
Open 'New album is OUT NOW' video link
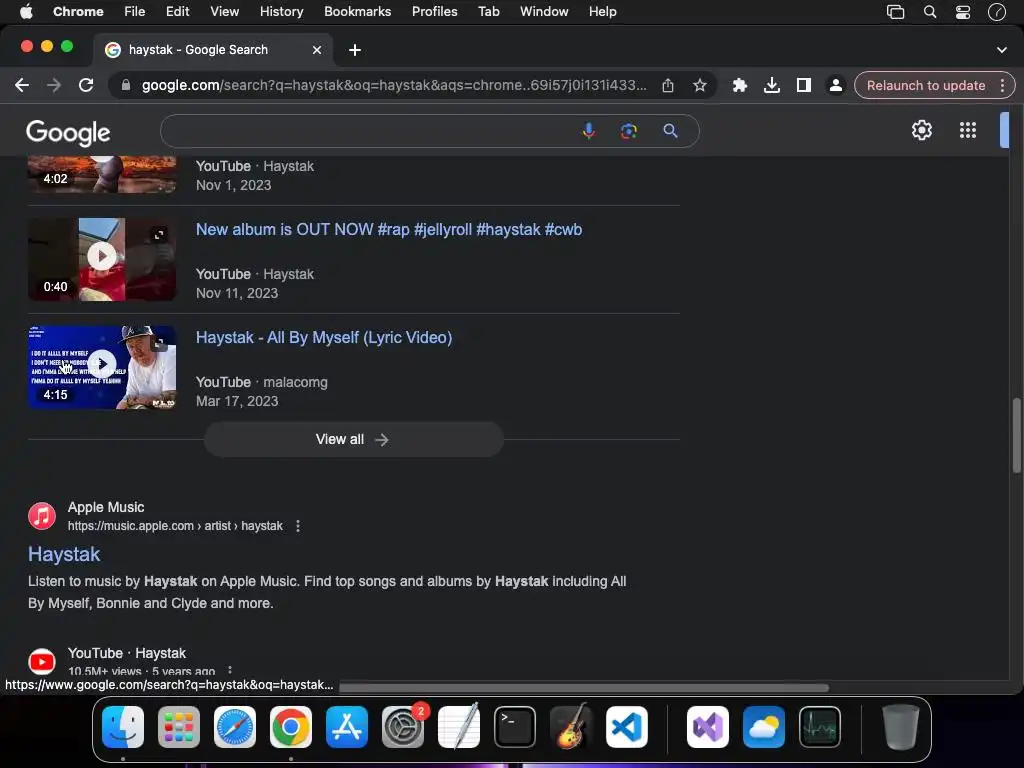389,230
